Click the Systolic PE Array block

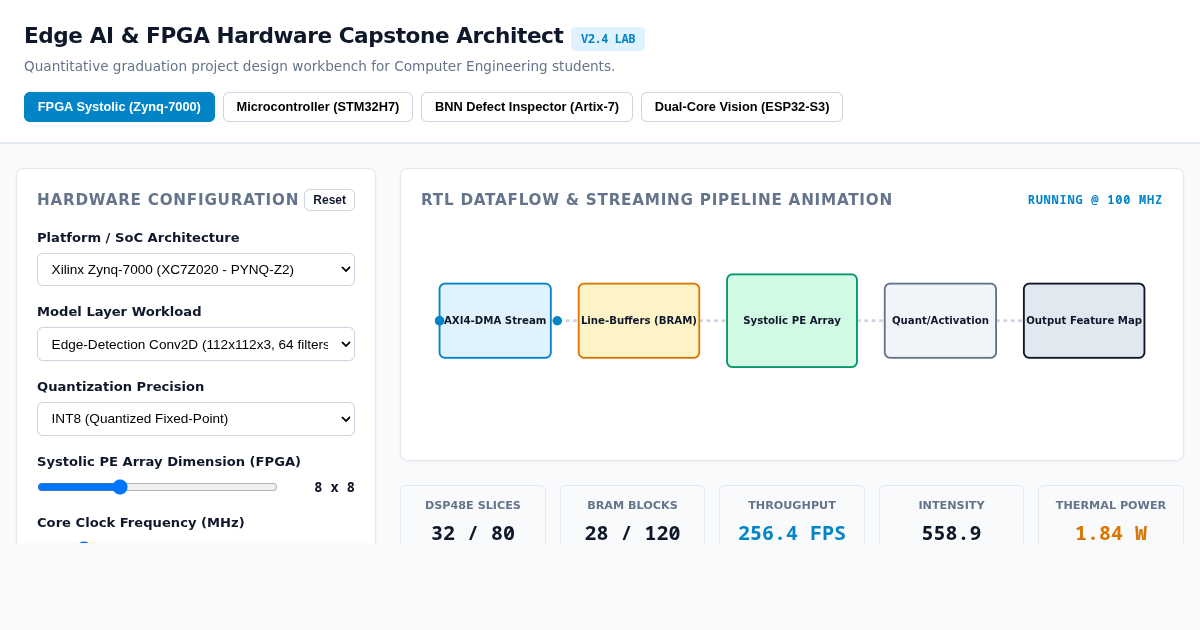[792, 321]
